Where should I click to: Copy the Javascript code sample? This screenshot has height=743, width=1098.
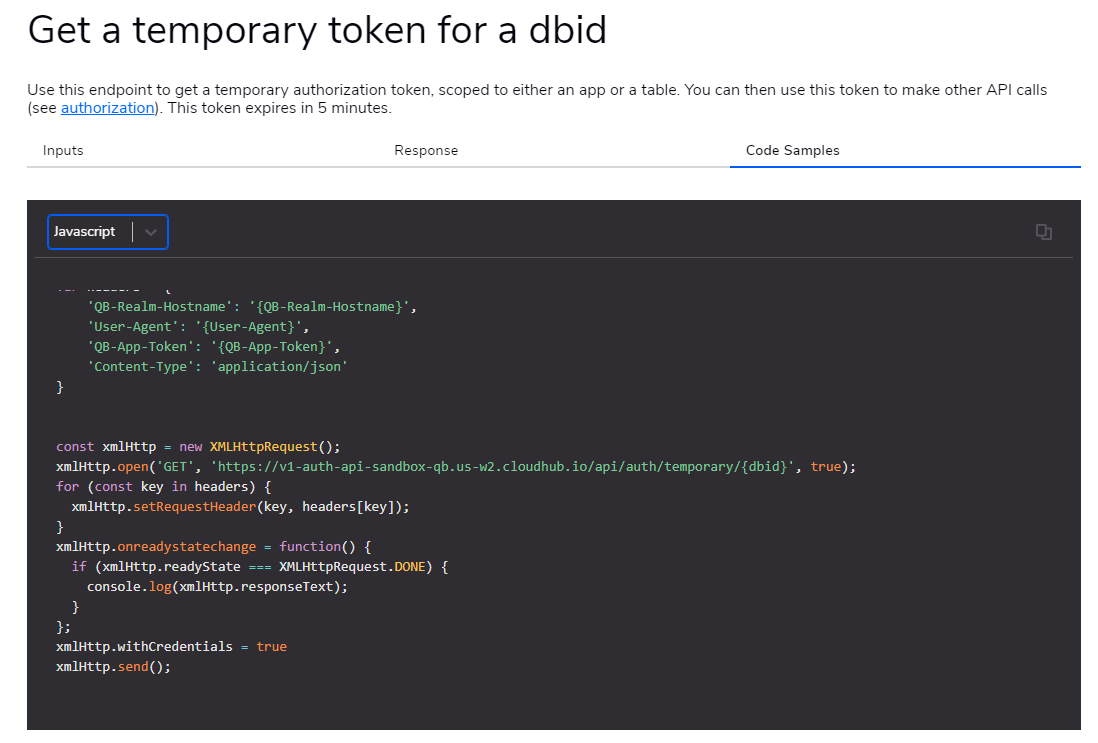1044,231
